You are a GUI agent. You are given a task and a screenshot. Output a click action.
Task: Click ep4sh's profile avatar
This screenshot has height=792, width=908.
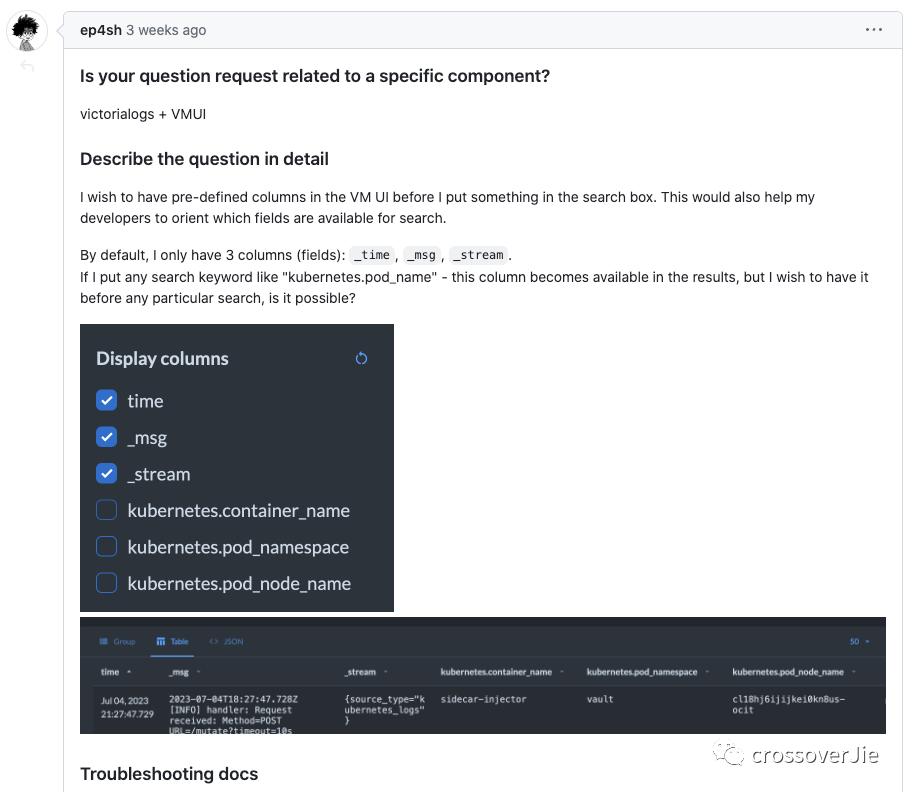click(27, 30)
